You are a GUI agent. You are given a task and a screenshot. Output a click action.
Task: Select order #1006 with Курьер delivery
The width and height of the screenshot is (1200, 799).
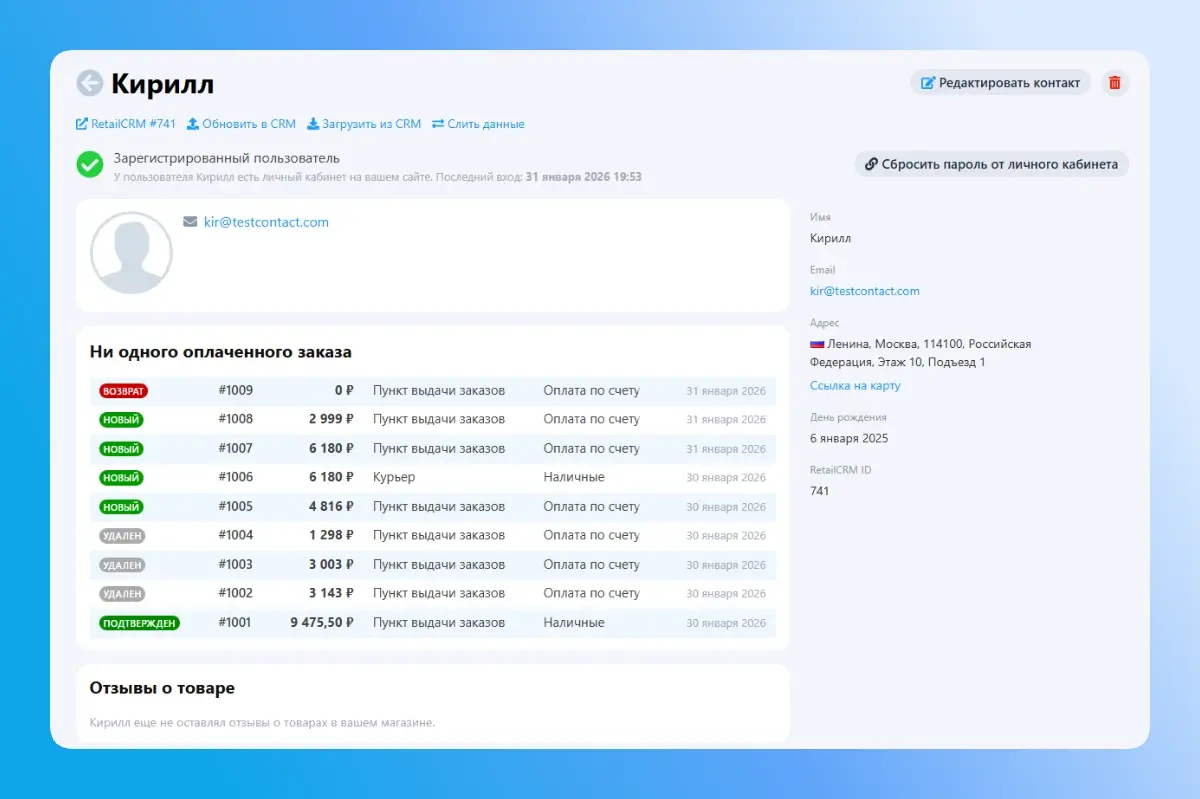click(235, 478)
